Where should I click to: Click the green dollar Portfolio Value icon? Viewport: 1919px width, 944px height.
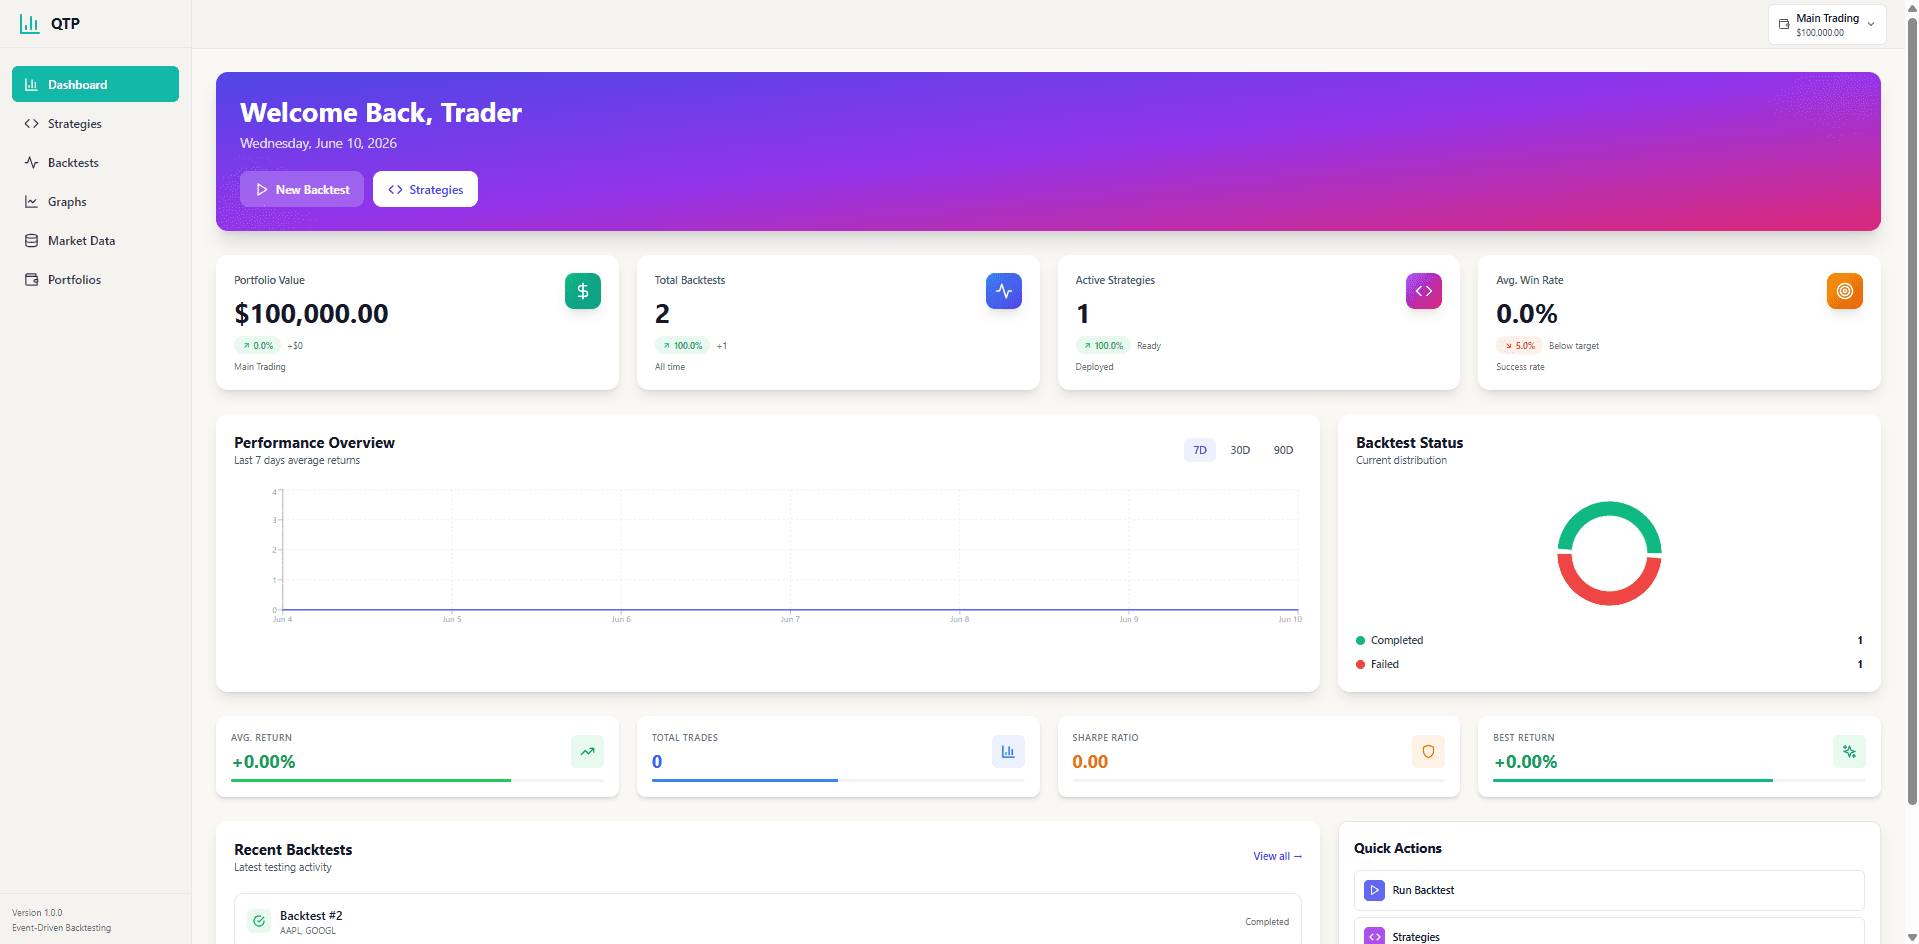point(583,291)
